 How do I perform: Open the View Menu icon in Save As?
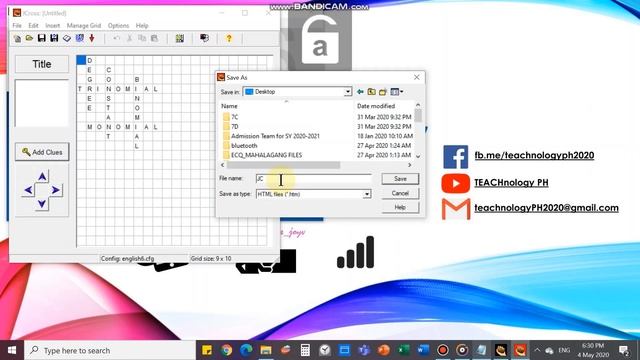(x=396, y=92)
